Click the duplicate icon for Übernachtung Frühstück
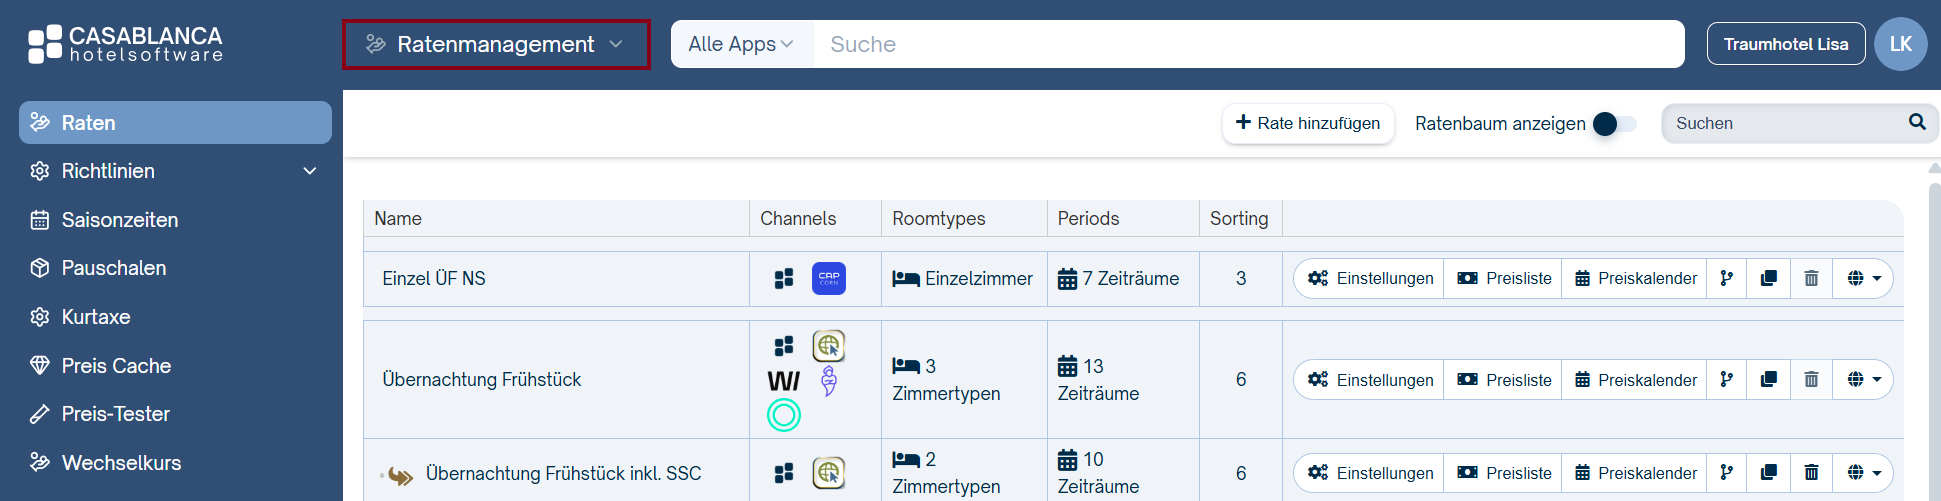 [1768, 380]
